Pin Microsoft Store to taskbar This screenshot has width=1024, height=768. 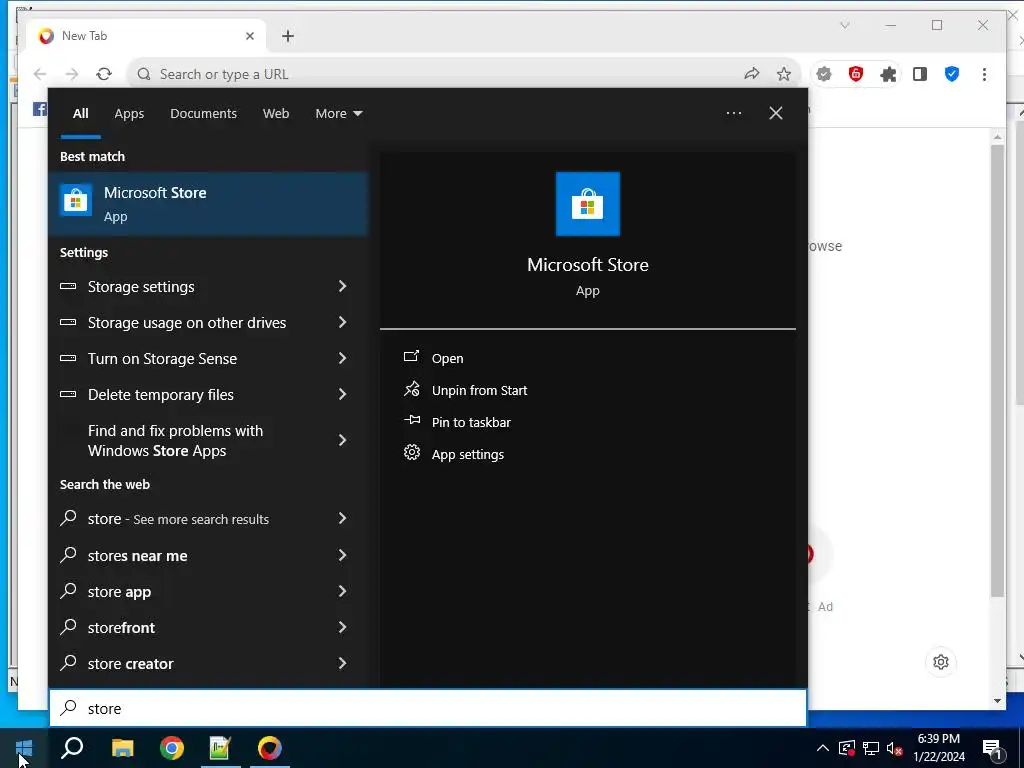pyautogui.click(x=457, y=422)
